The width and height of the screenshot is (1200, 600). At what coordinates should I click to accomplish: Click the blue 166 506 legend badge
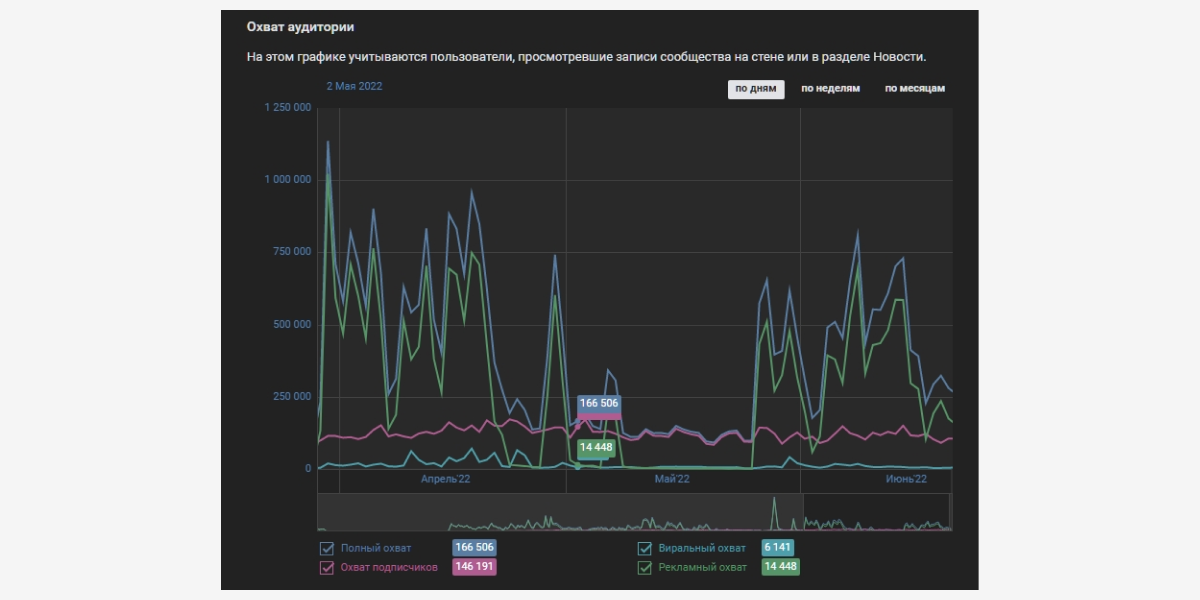[x=475, y=548]
